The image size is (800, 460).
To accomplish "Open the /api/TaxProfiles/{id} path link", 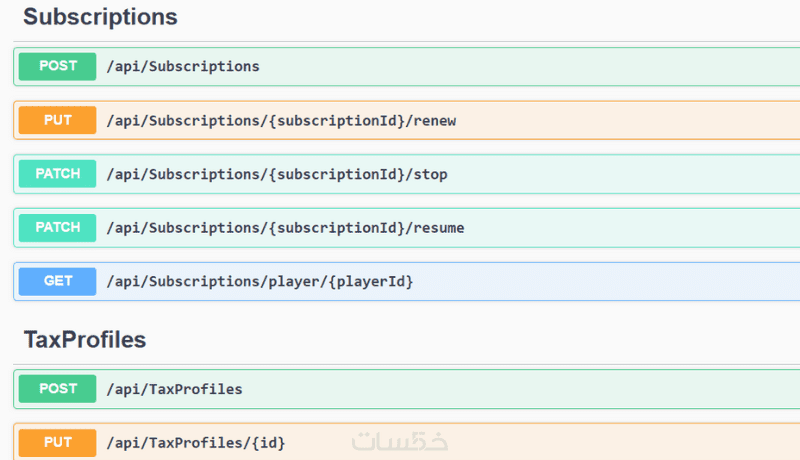I will pos(196,442).
